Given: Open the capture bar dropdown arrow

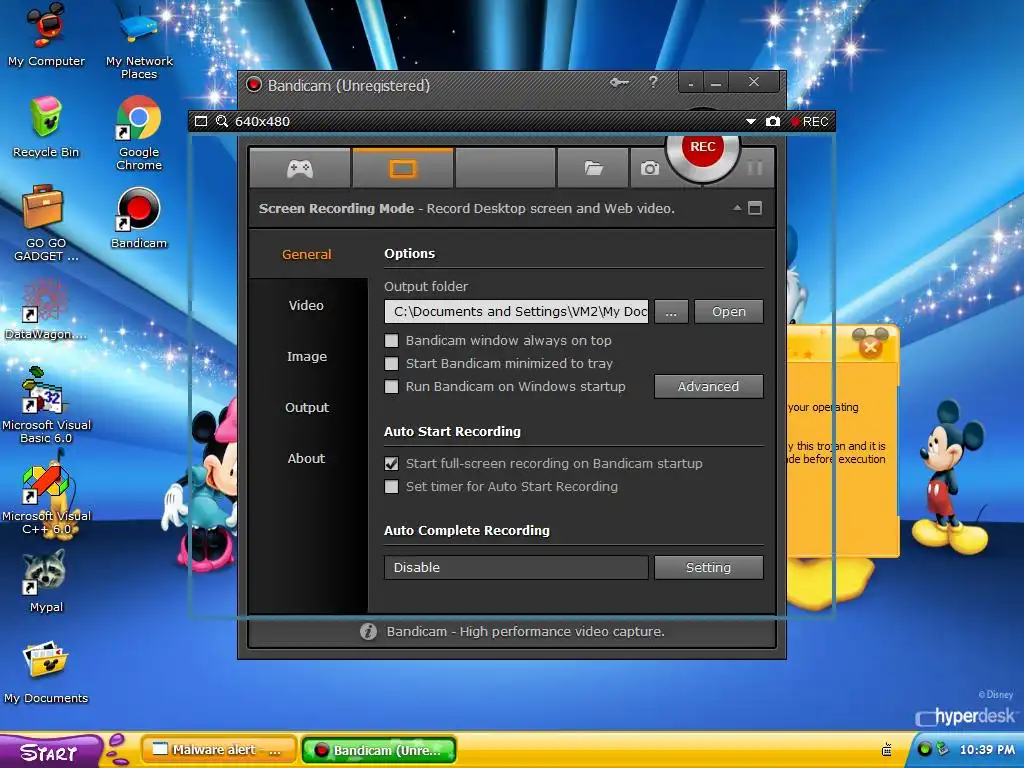Looking at the screenshot, I should (x=751, y=121).
